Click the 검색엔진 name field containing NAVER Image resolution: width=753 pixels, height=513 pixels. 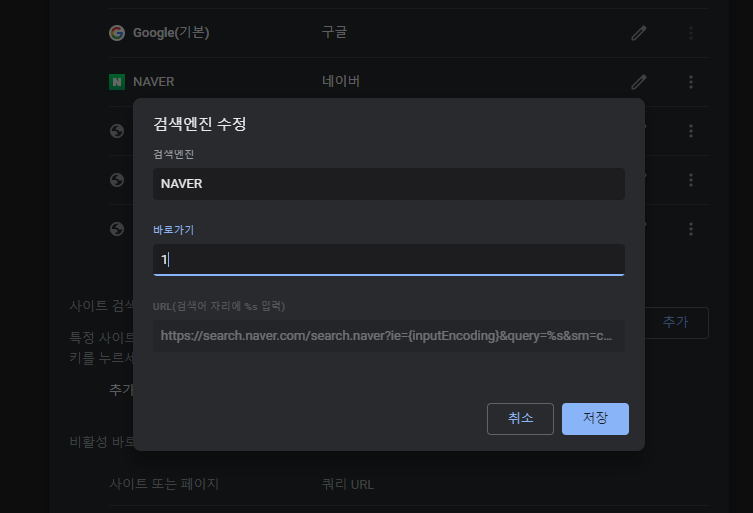click(x=389, y=184)
